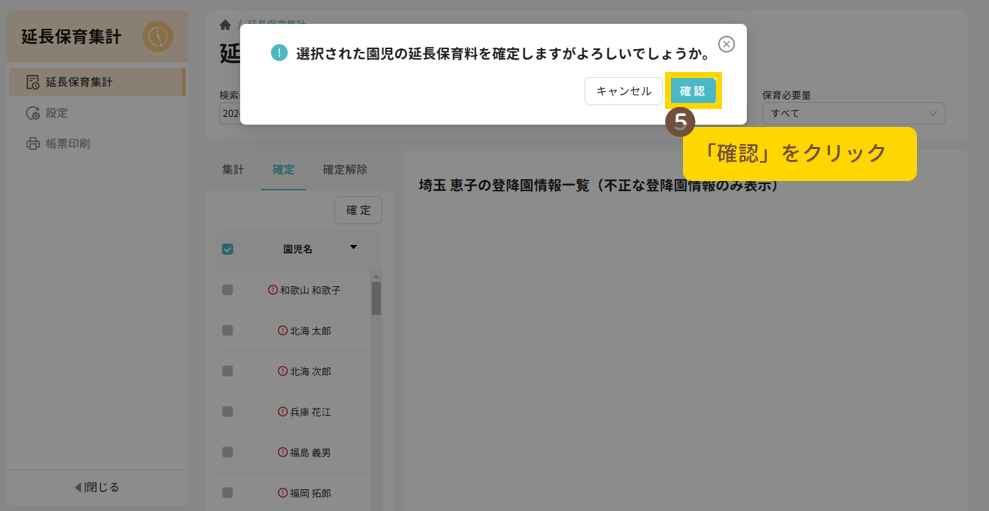Click the 確認 button in dialog
The height and width of the screenshot is (511, 989).
[x=693, y=91]
